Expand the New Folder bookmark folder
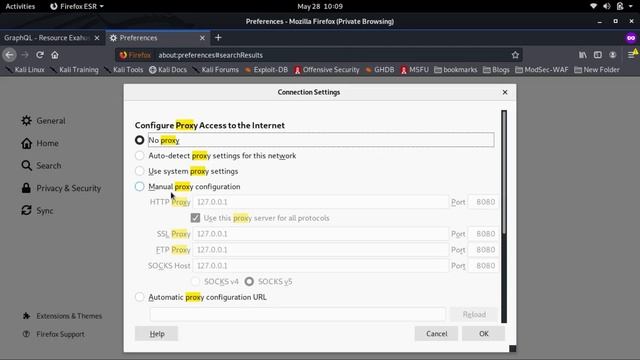Screen dimensions: 640x360 [x=597, y=70]
